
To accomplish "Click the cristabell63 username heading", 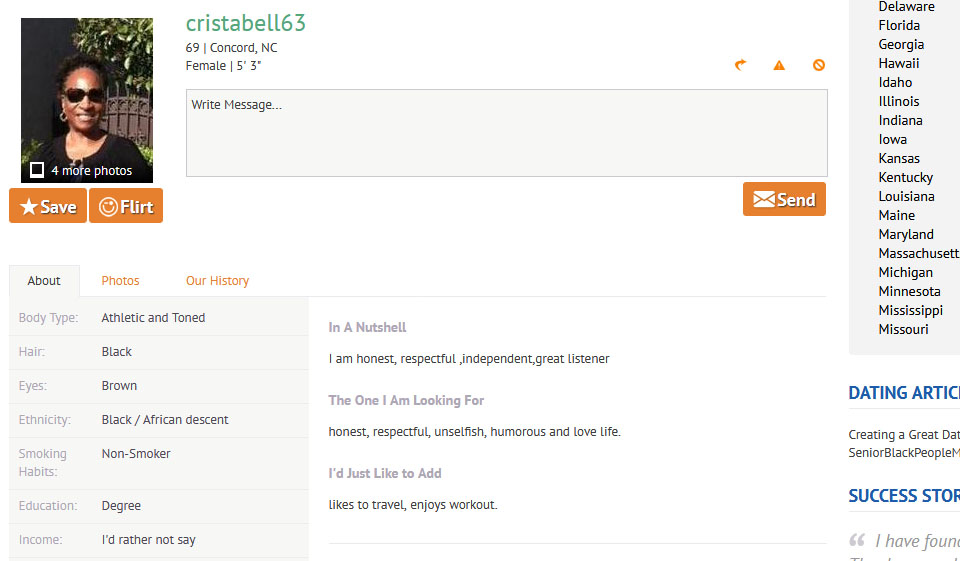I will [246, 23].
